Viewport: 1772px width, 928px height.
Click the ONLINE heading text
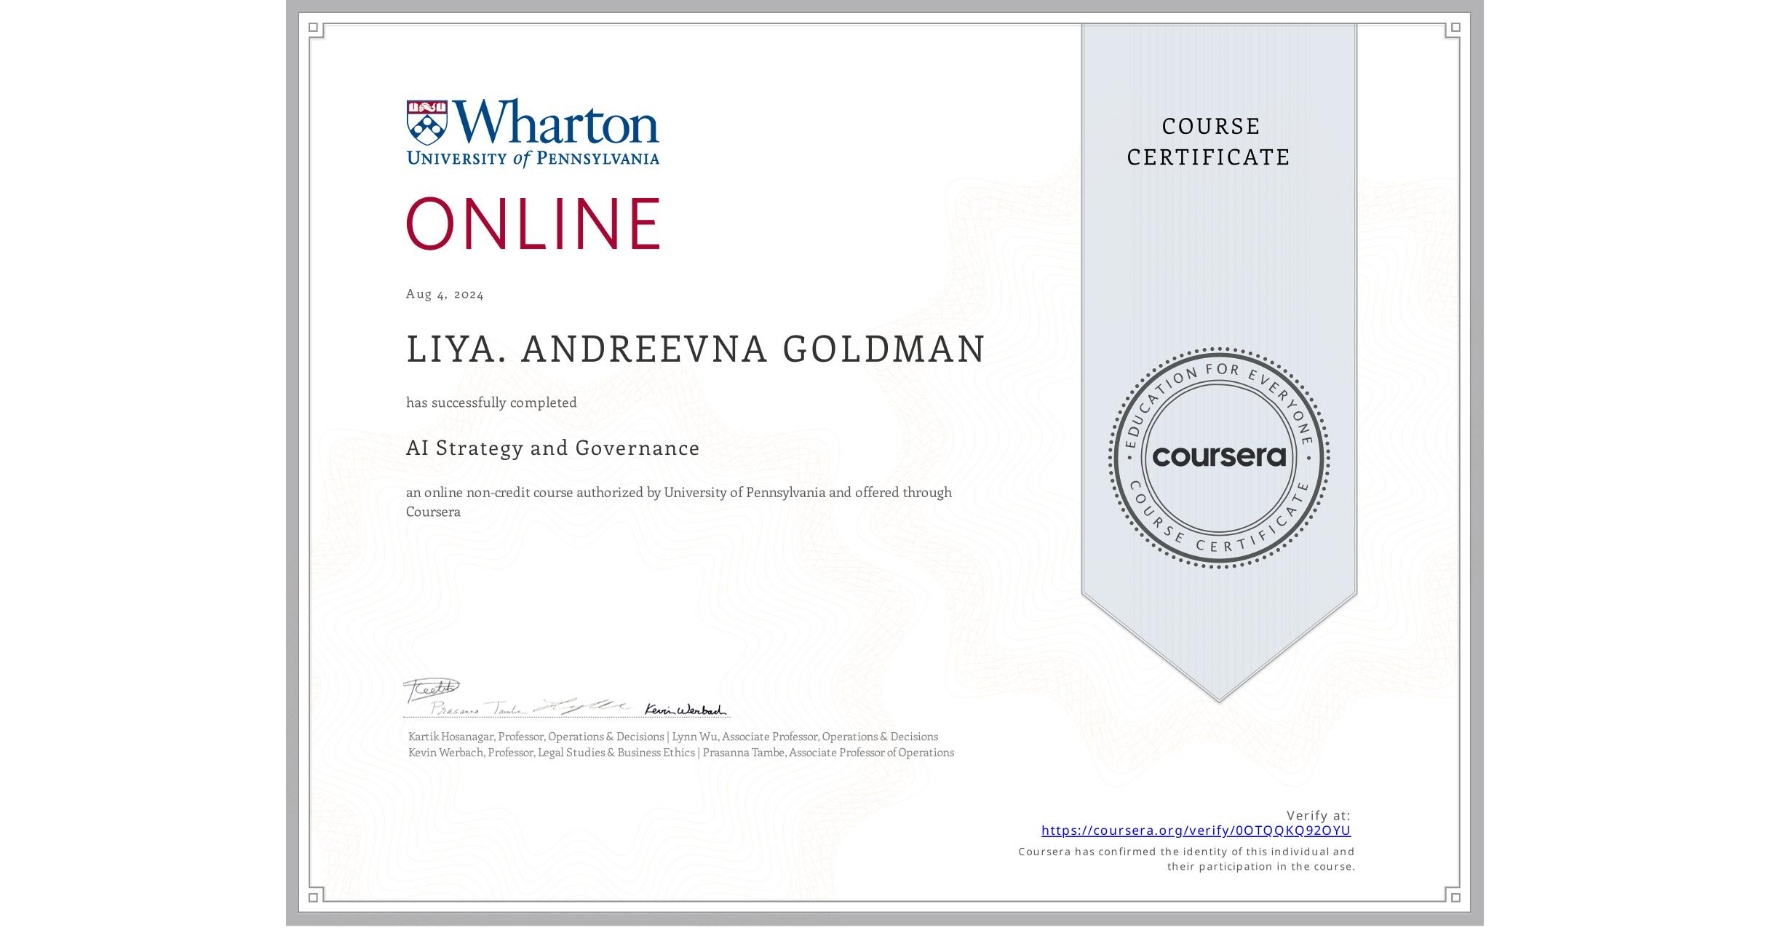(x=533, y=224)
